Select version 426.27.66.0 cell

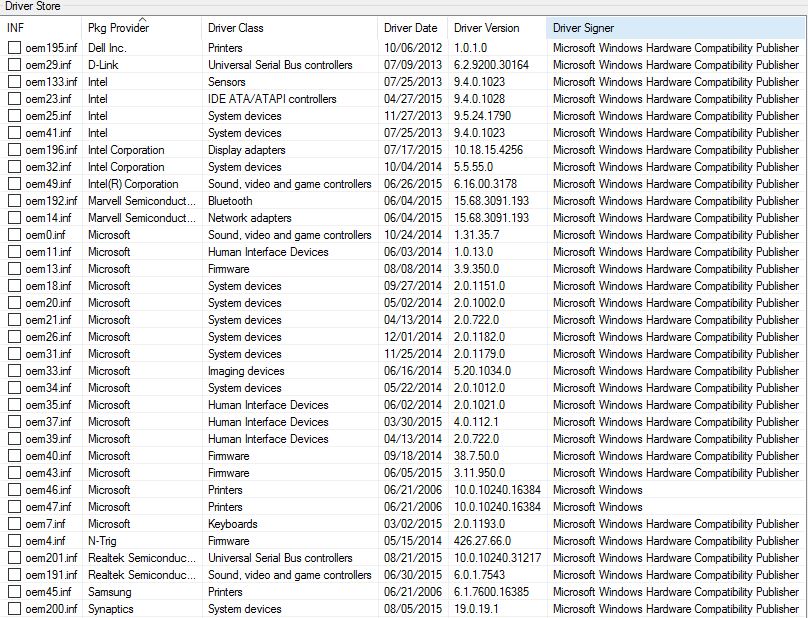(482, 541)
